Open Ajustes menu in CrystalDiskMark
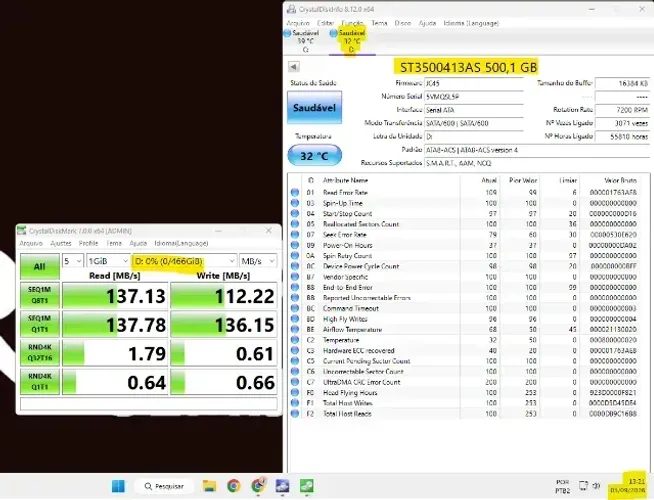The height and width of the screenshot is (500, 654). point(60,243)
